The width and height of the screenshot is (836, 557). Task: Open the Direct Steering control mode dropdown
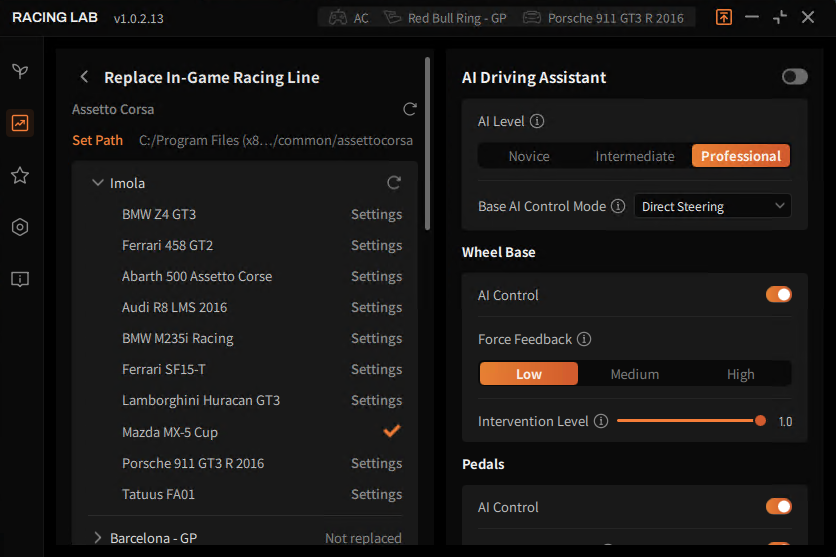[712, 206]
